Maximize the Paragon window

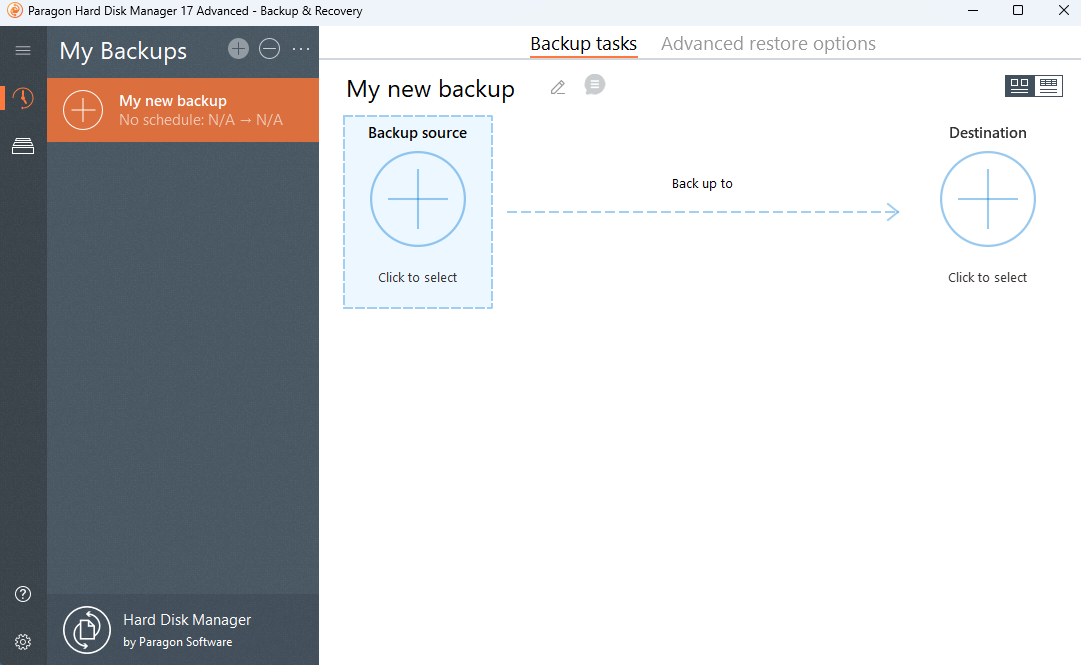click(1018, 10)
